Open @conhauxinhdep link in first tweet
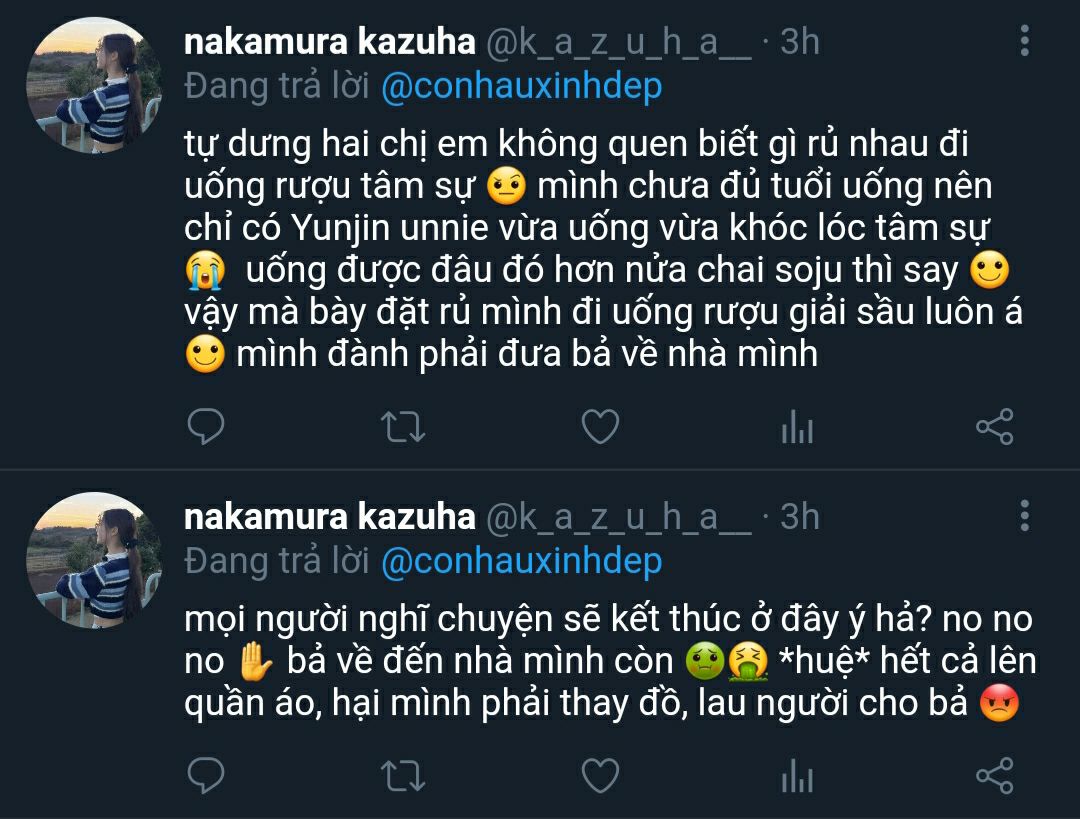The height and width of the screenshot is (819, 1080). coord(521,87)
